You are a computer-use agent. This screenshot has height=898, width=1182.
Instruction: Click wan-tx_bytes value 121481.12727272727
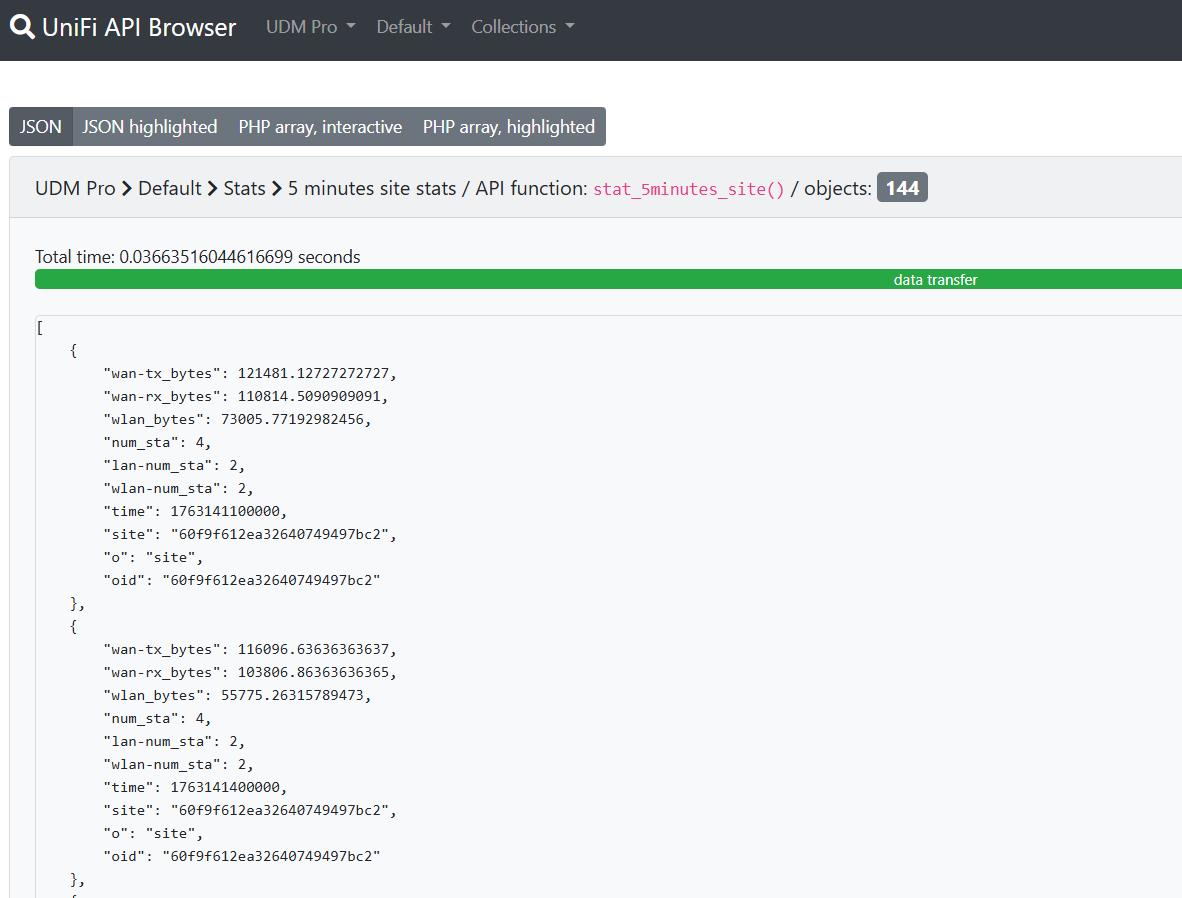[x=314, y=373]
